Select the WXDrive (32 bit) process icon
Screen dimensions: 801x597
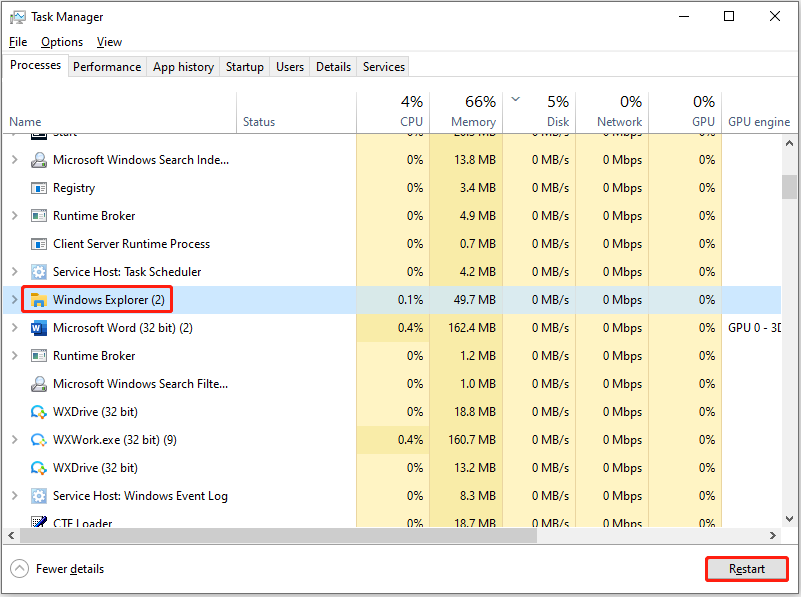pyautogui.click(x=38, y=411)
